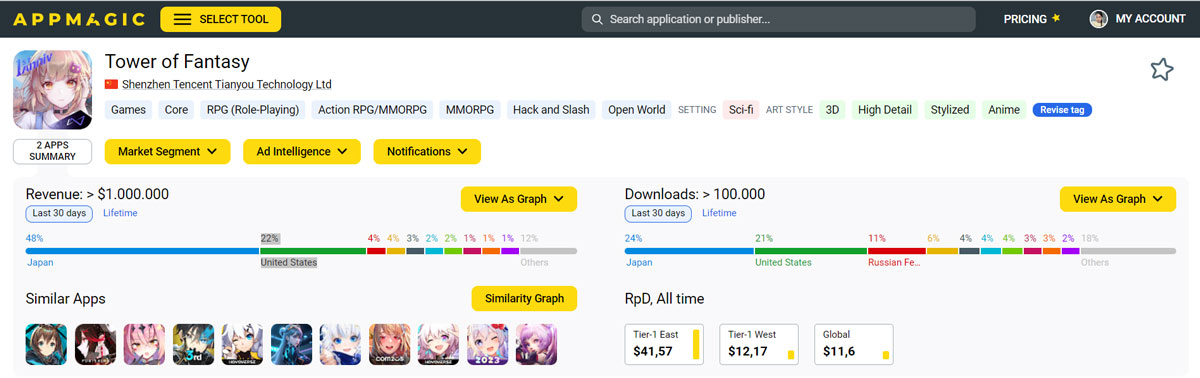
Task: Select the Core tag
Action: coord(176,110)
